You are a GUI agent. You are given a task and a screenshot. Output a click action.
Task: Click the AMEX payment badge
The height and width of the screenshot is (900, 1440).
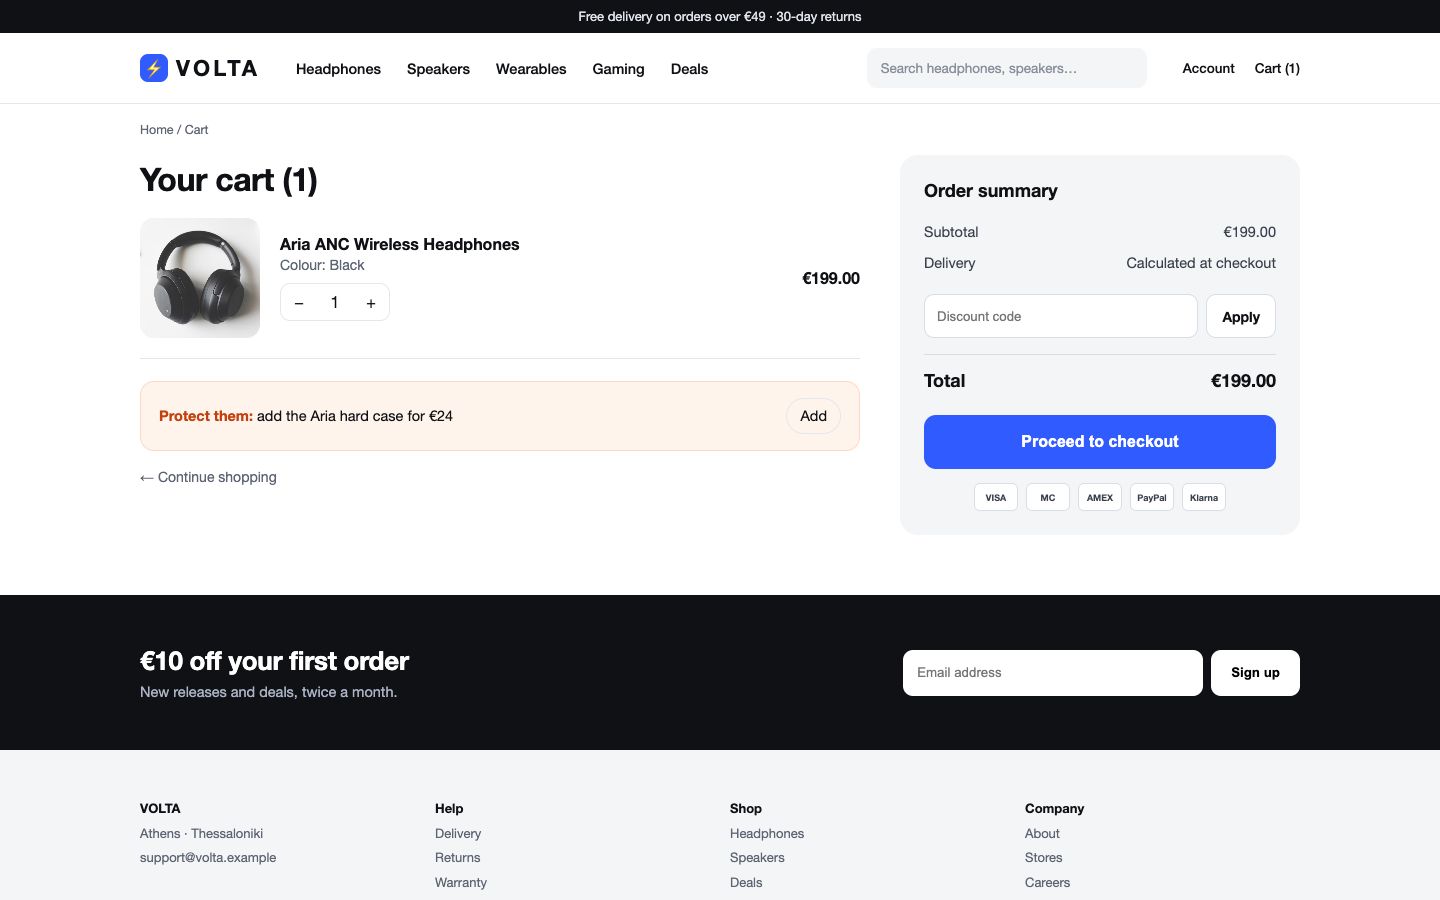pos(1100,497)
